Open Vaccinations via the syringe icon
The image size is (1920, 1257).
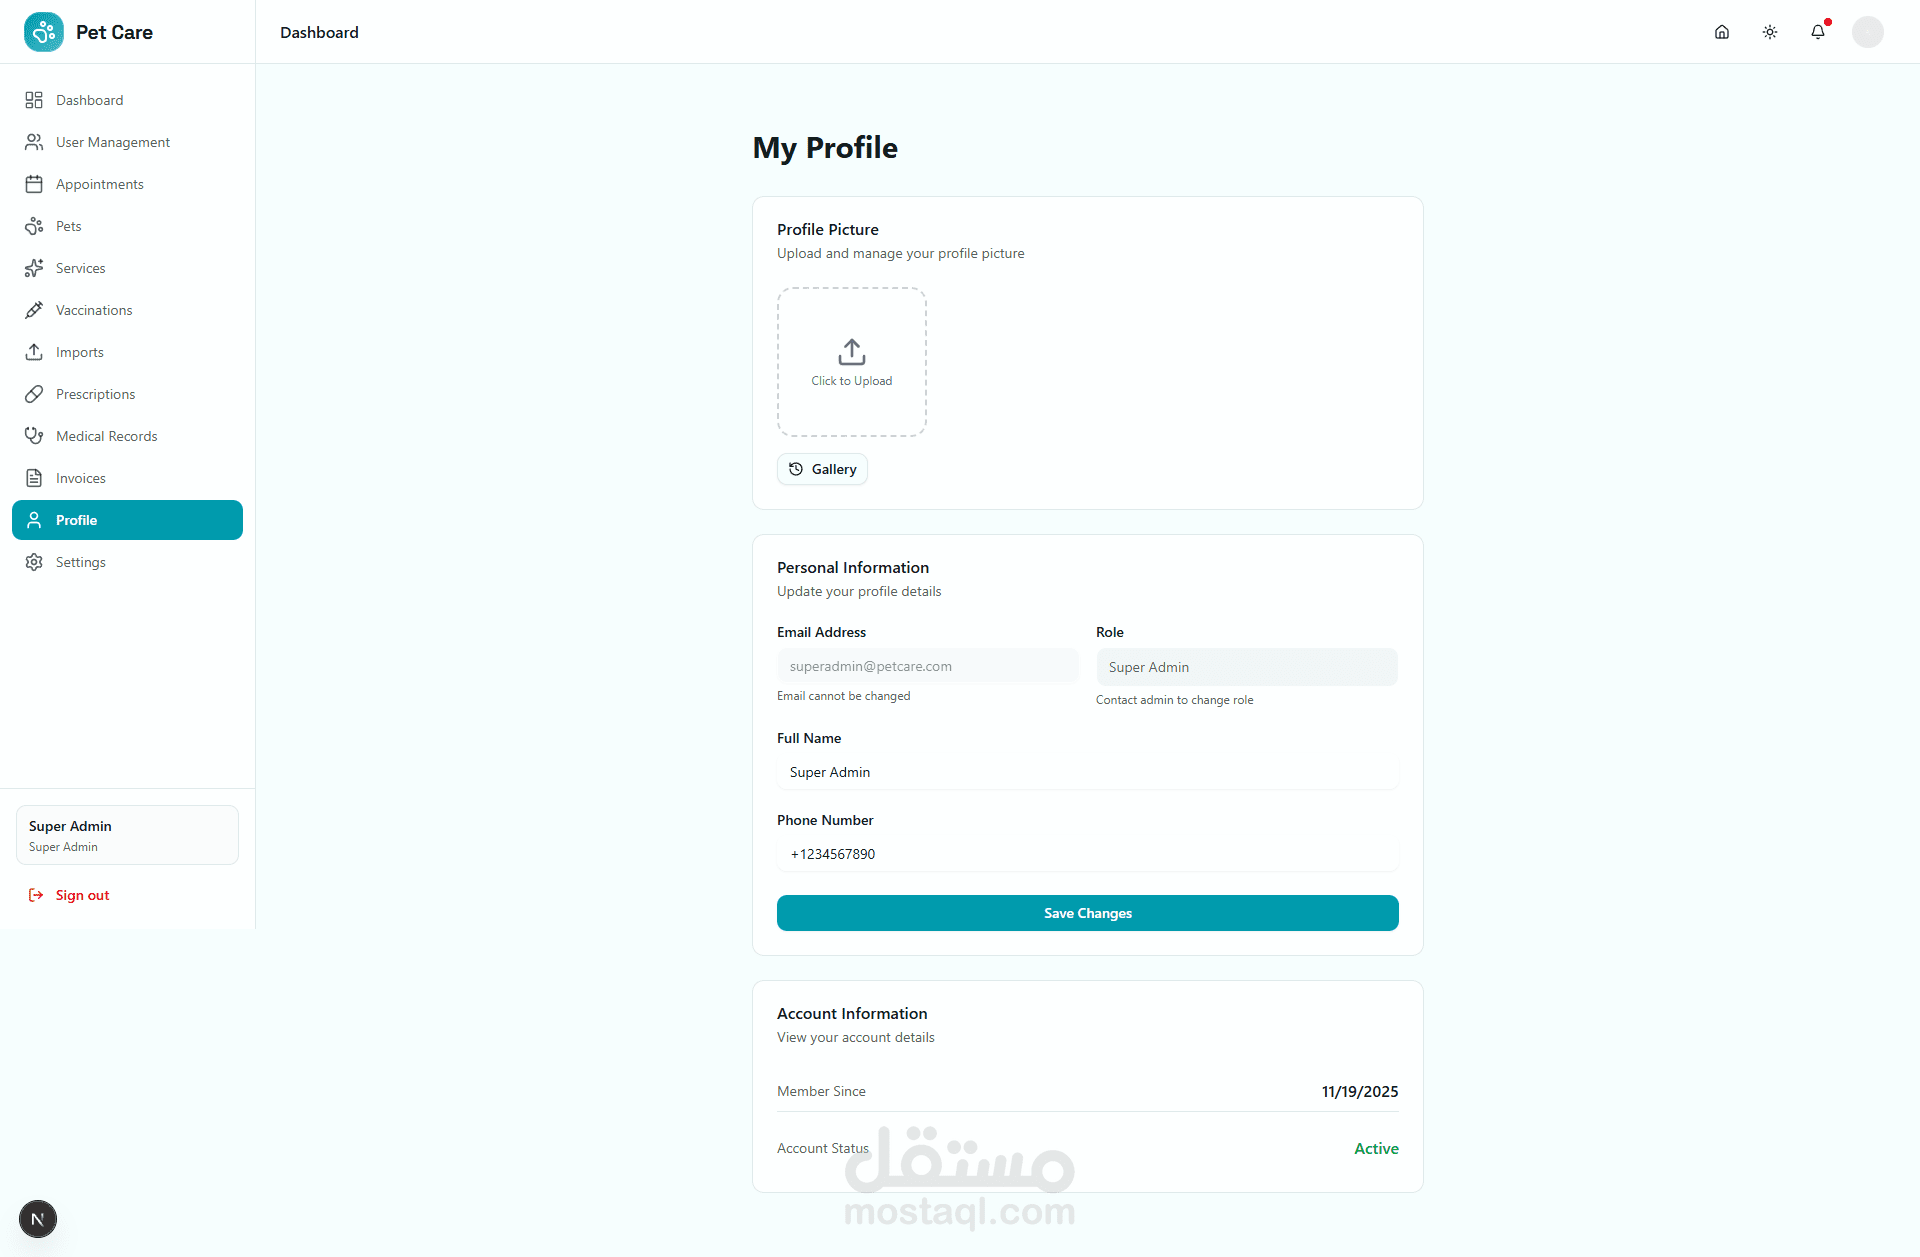pos(34,310)
